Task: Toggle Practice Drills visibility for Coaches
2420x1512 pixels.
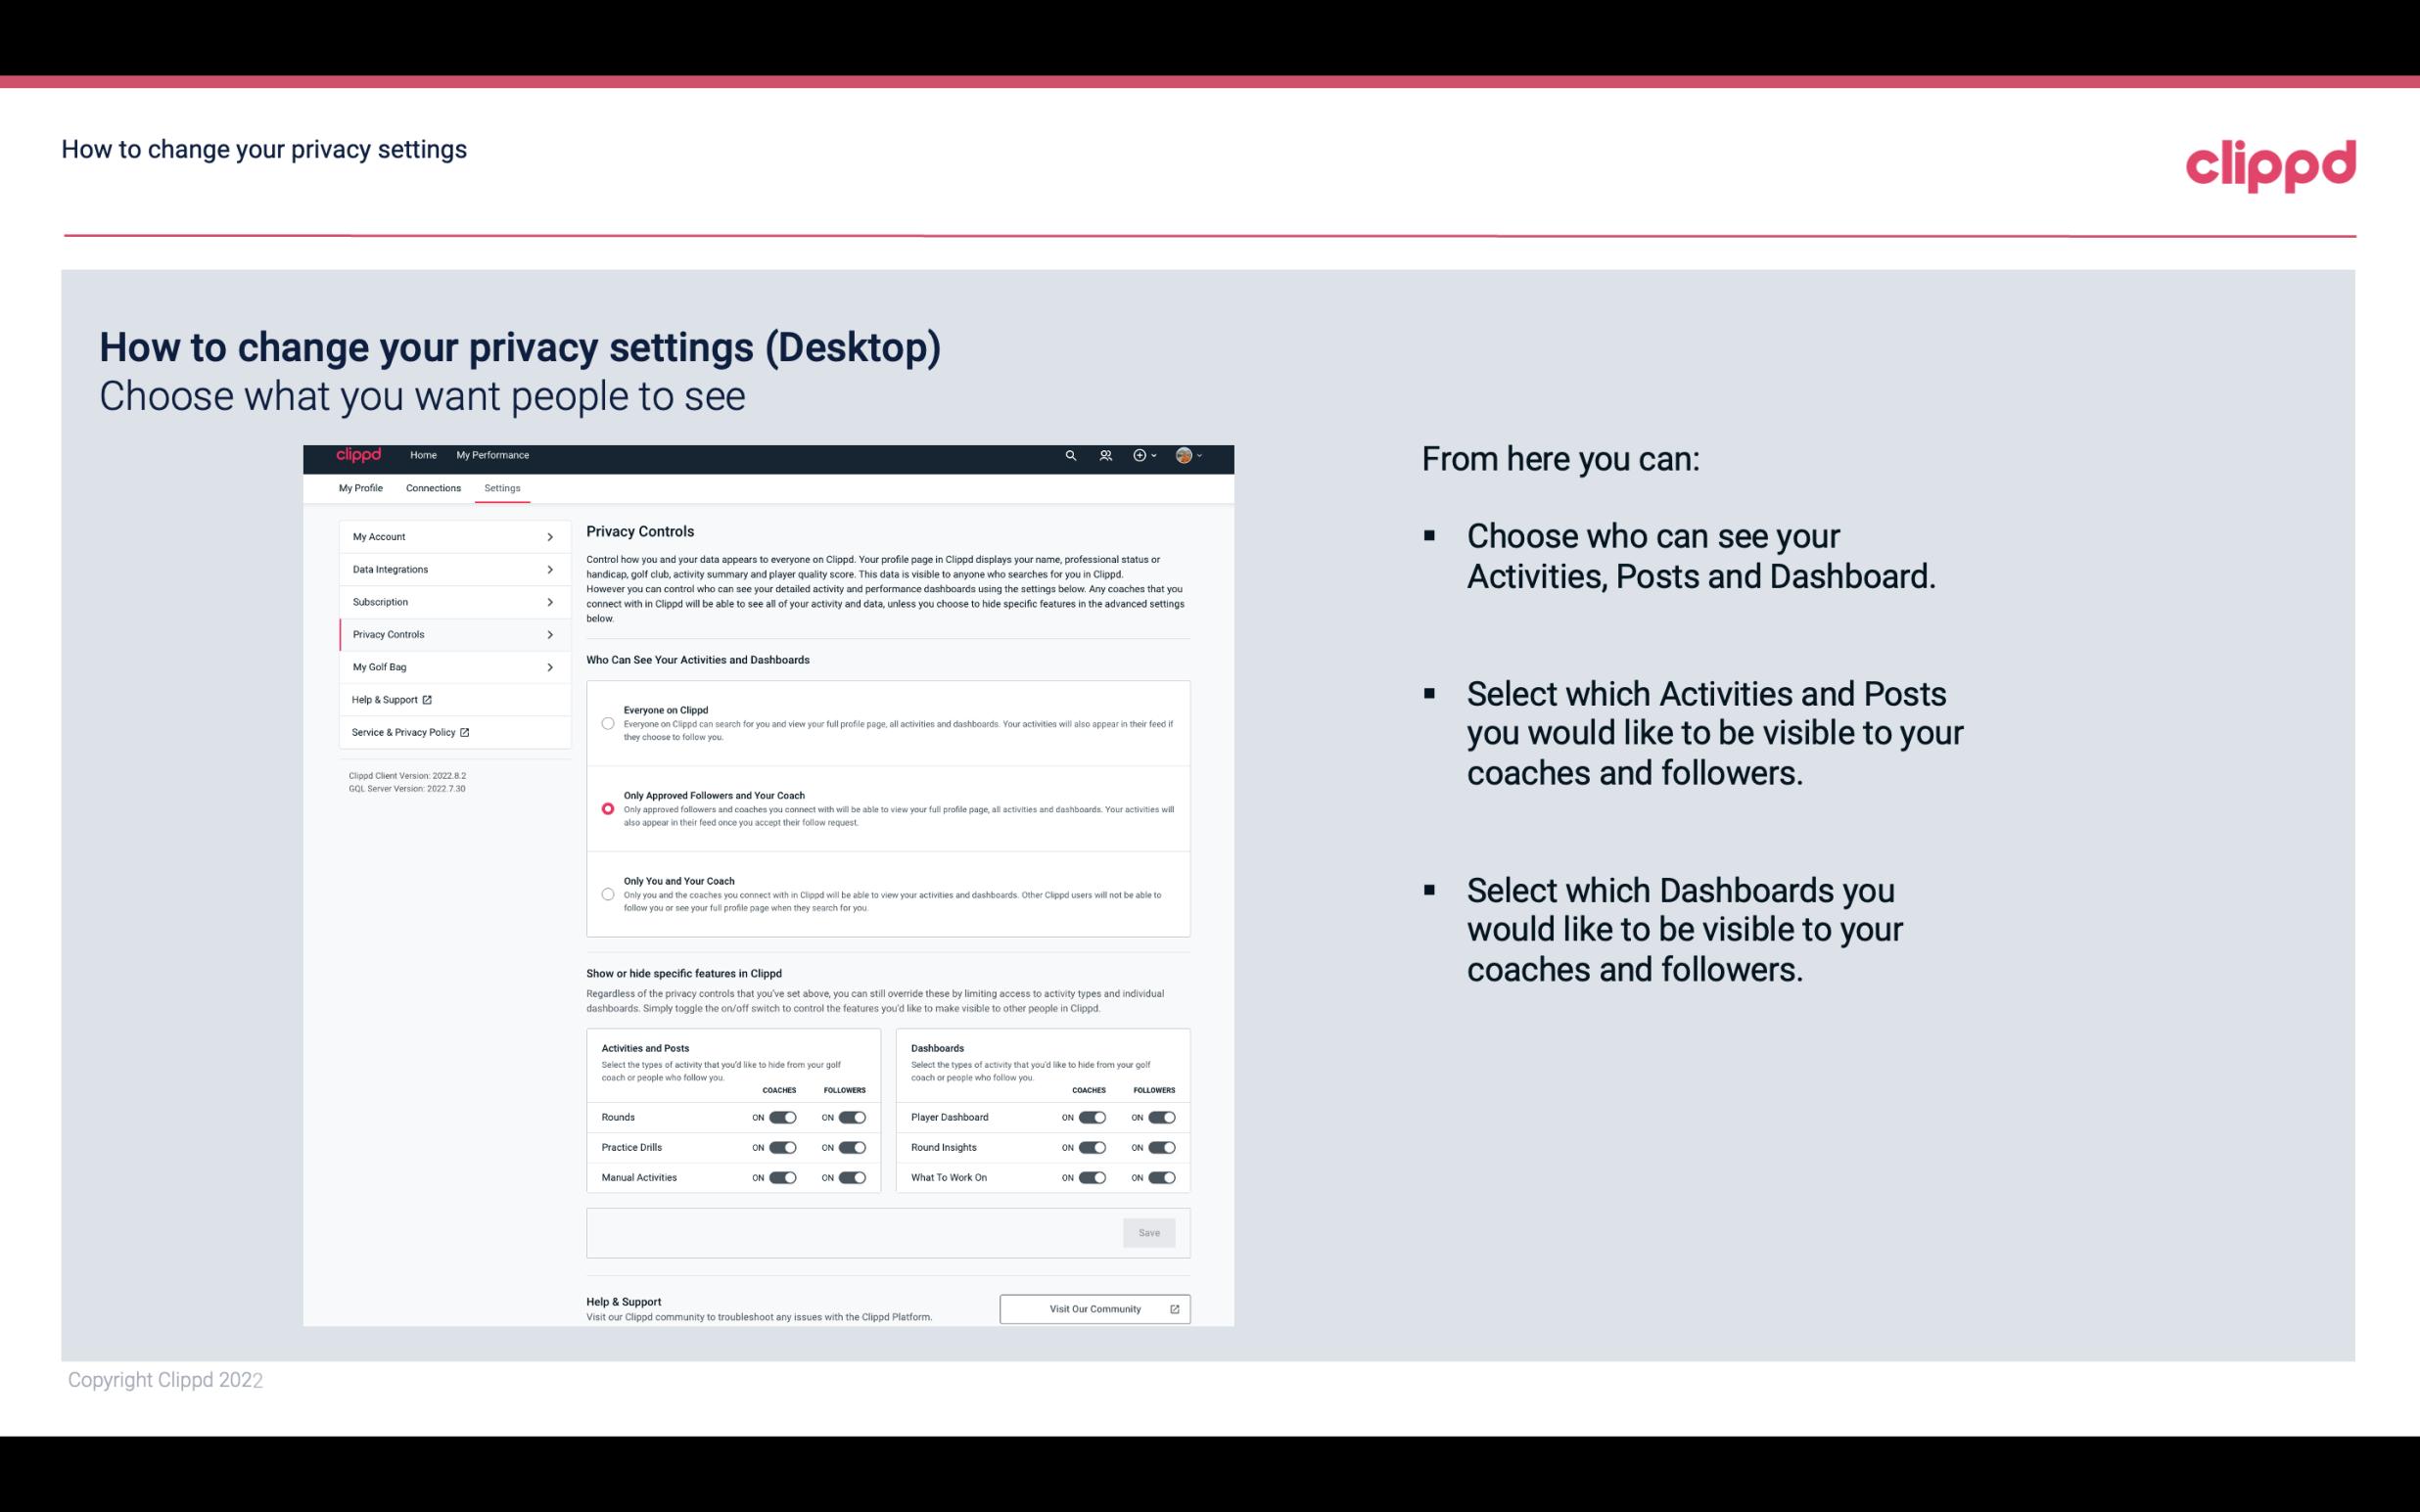Action: pos(782,1148)
